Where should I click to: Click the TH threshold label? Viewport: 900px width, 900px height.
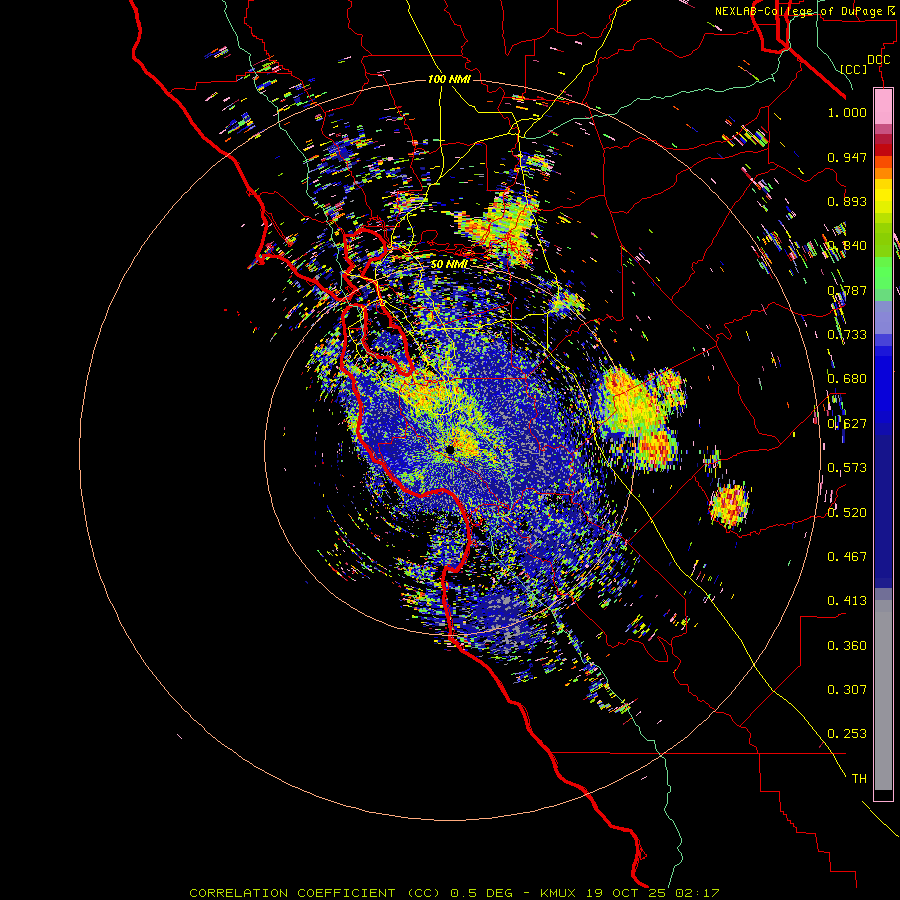pyautogui.click(x=859, y=779)
